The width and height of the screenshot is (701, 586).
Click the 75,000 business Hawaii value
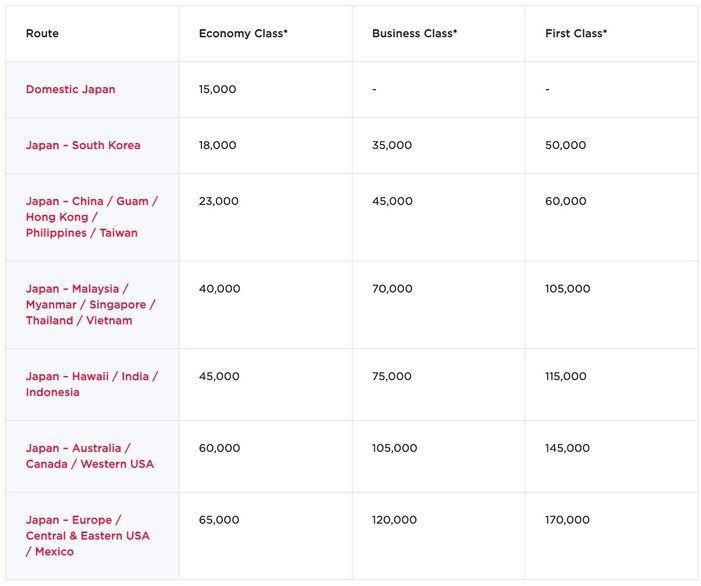[392, 377]
